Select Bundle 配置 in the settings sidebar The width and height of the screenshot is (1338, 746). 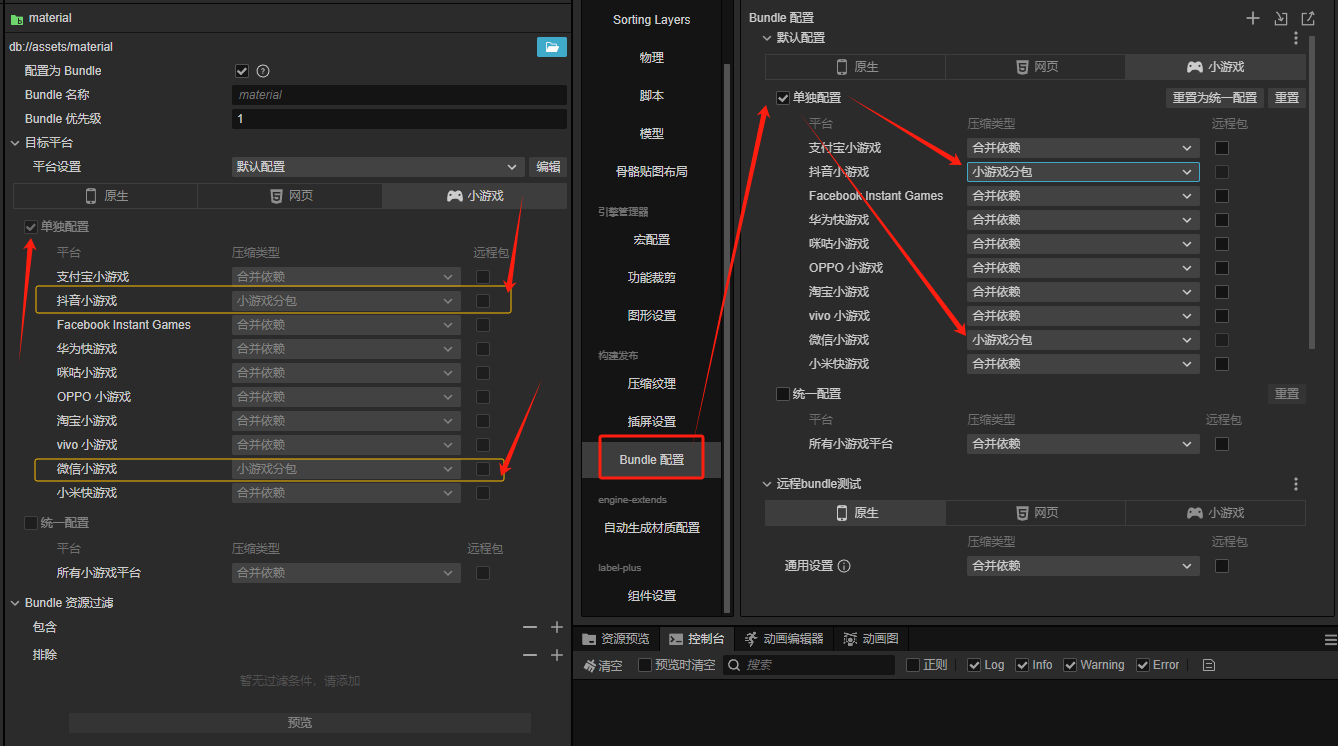tap(652, 460)
